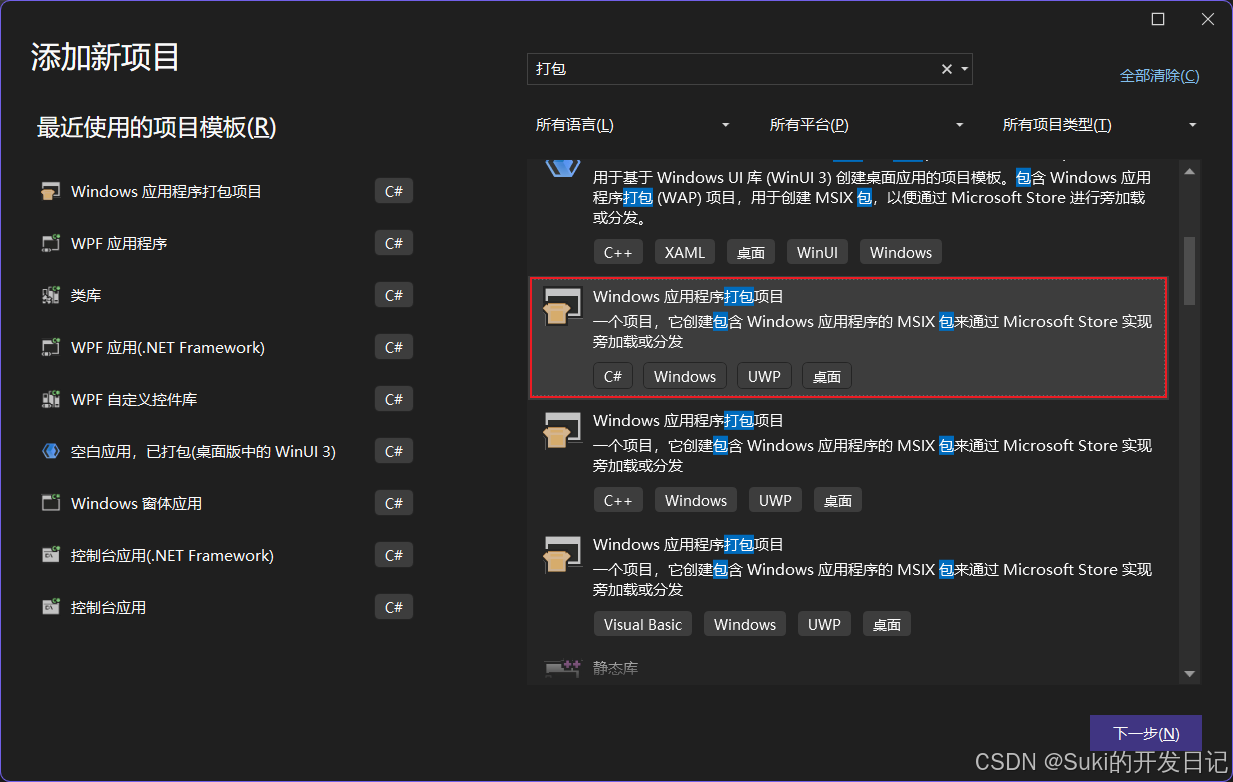Image resolution: width=1233 pixels, height=782 pixels.
Task: Select recent template 空白应用，已打包 WinUI 3
Action: pos(227,451)
